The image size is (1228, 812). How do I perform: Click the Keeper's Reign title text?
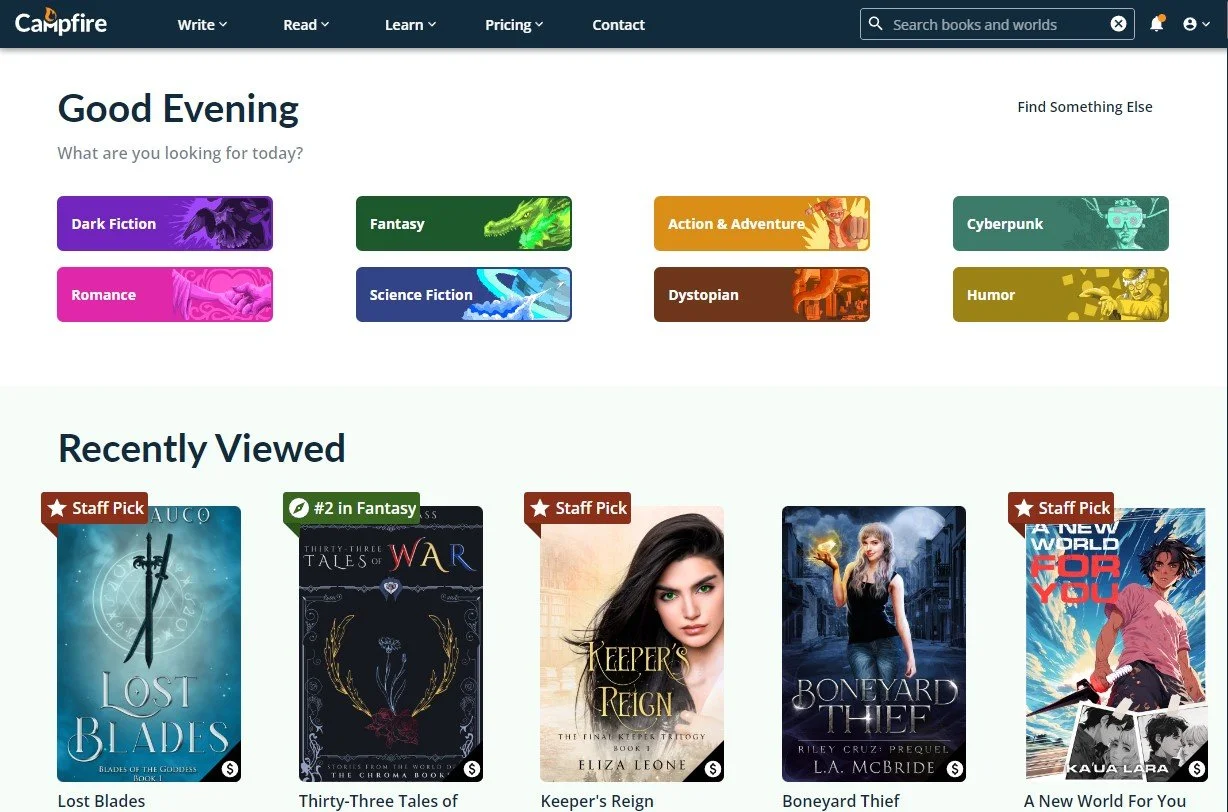597,801
